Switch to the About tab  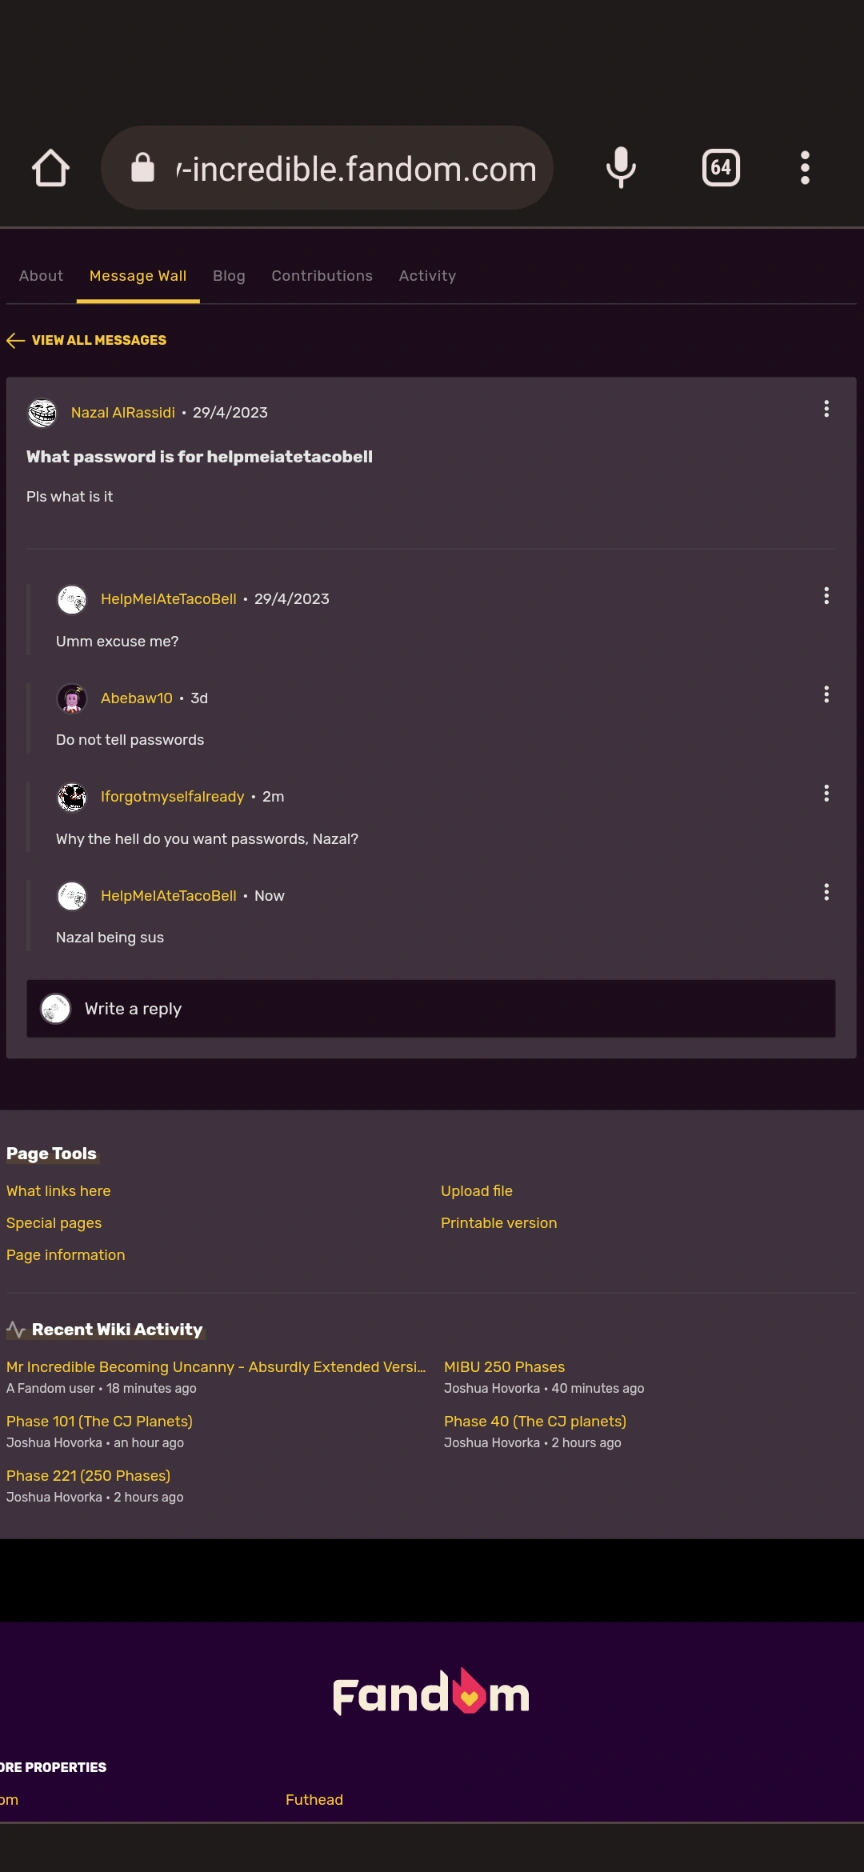(x=41, y=276)
